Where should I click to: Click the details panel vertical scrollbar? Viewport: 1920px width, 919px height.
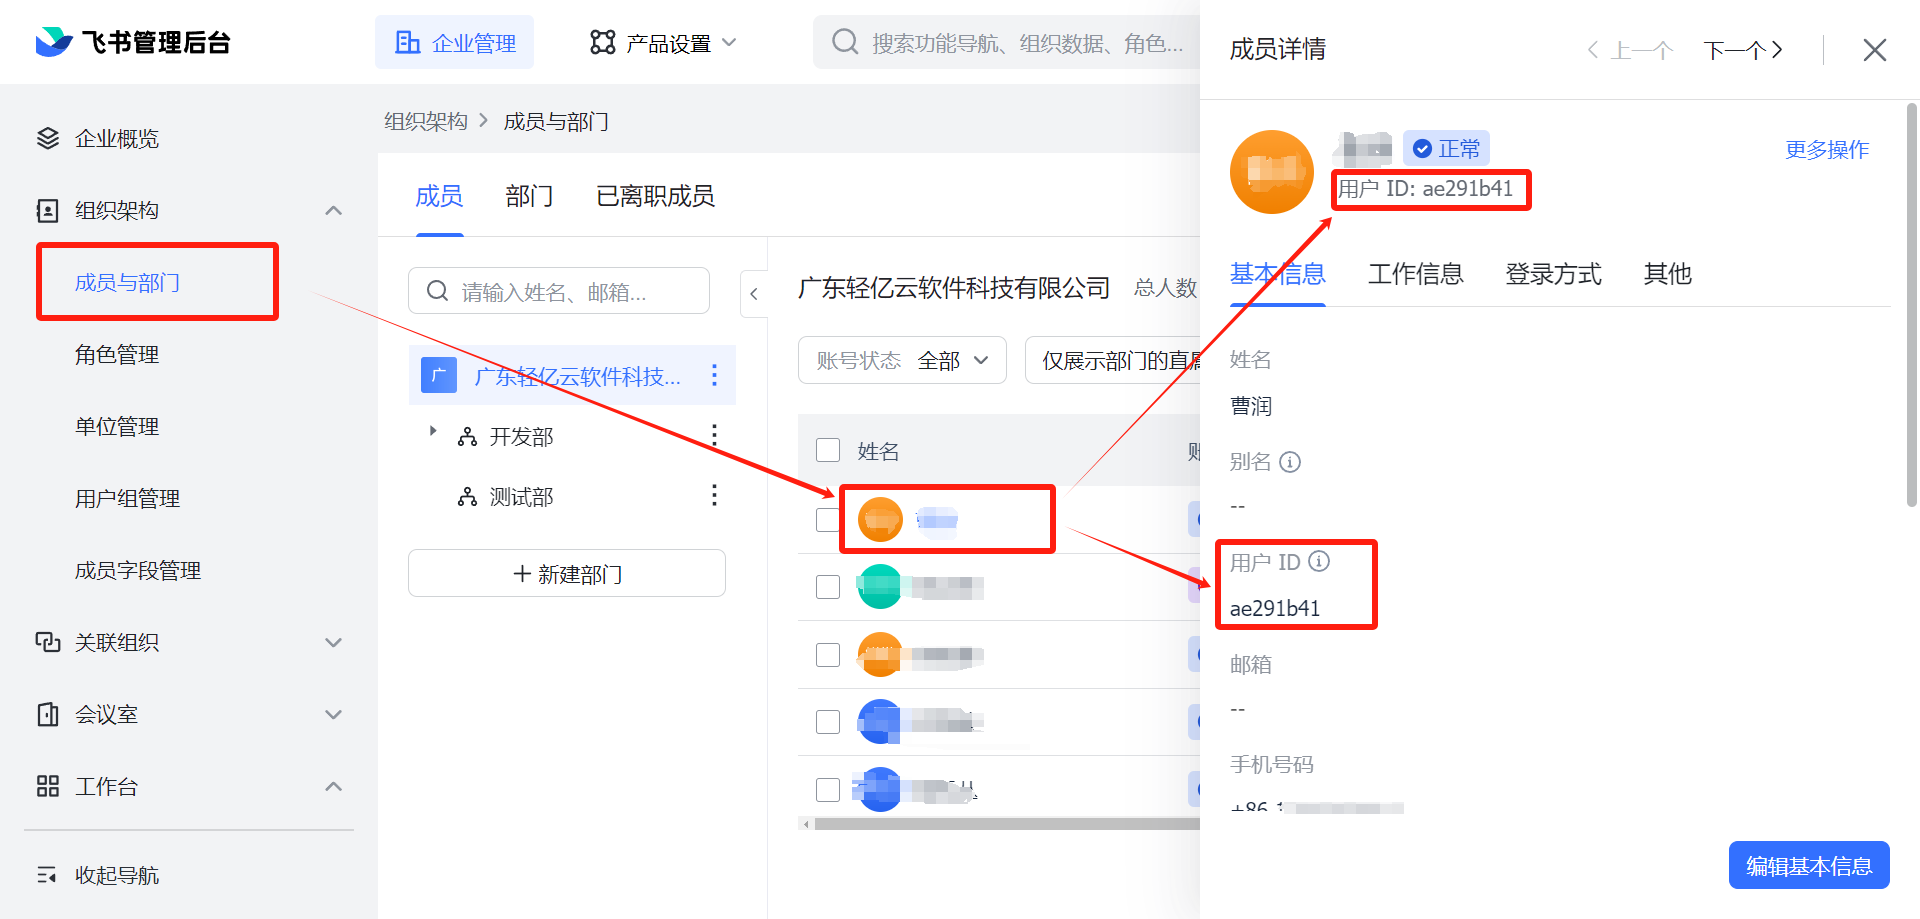tap(1911, 305)
